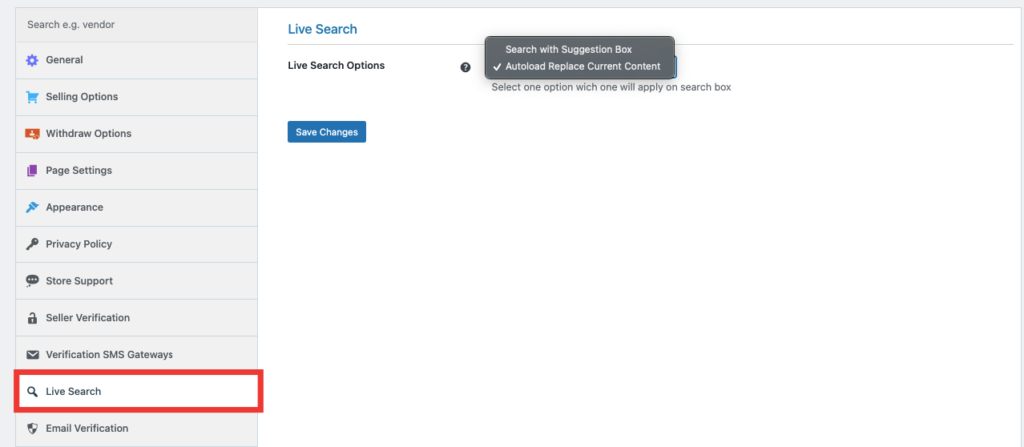The image size is (1024, 447).
Task: Click the Verification SMS Gateways envelope icon
Action: pos(32,355)
